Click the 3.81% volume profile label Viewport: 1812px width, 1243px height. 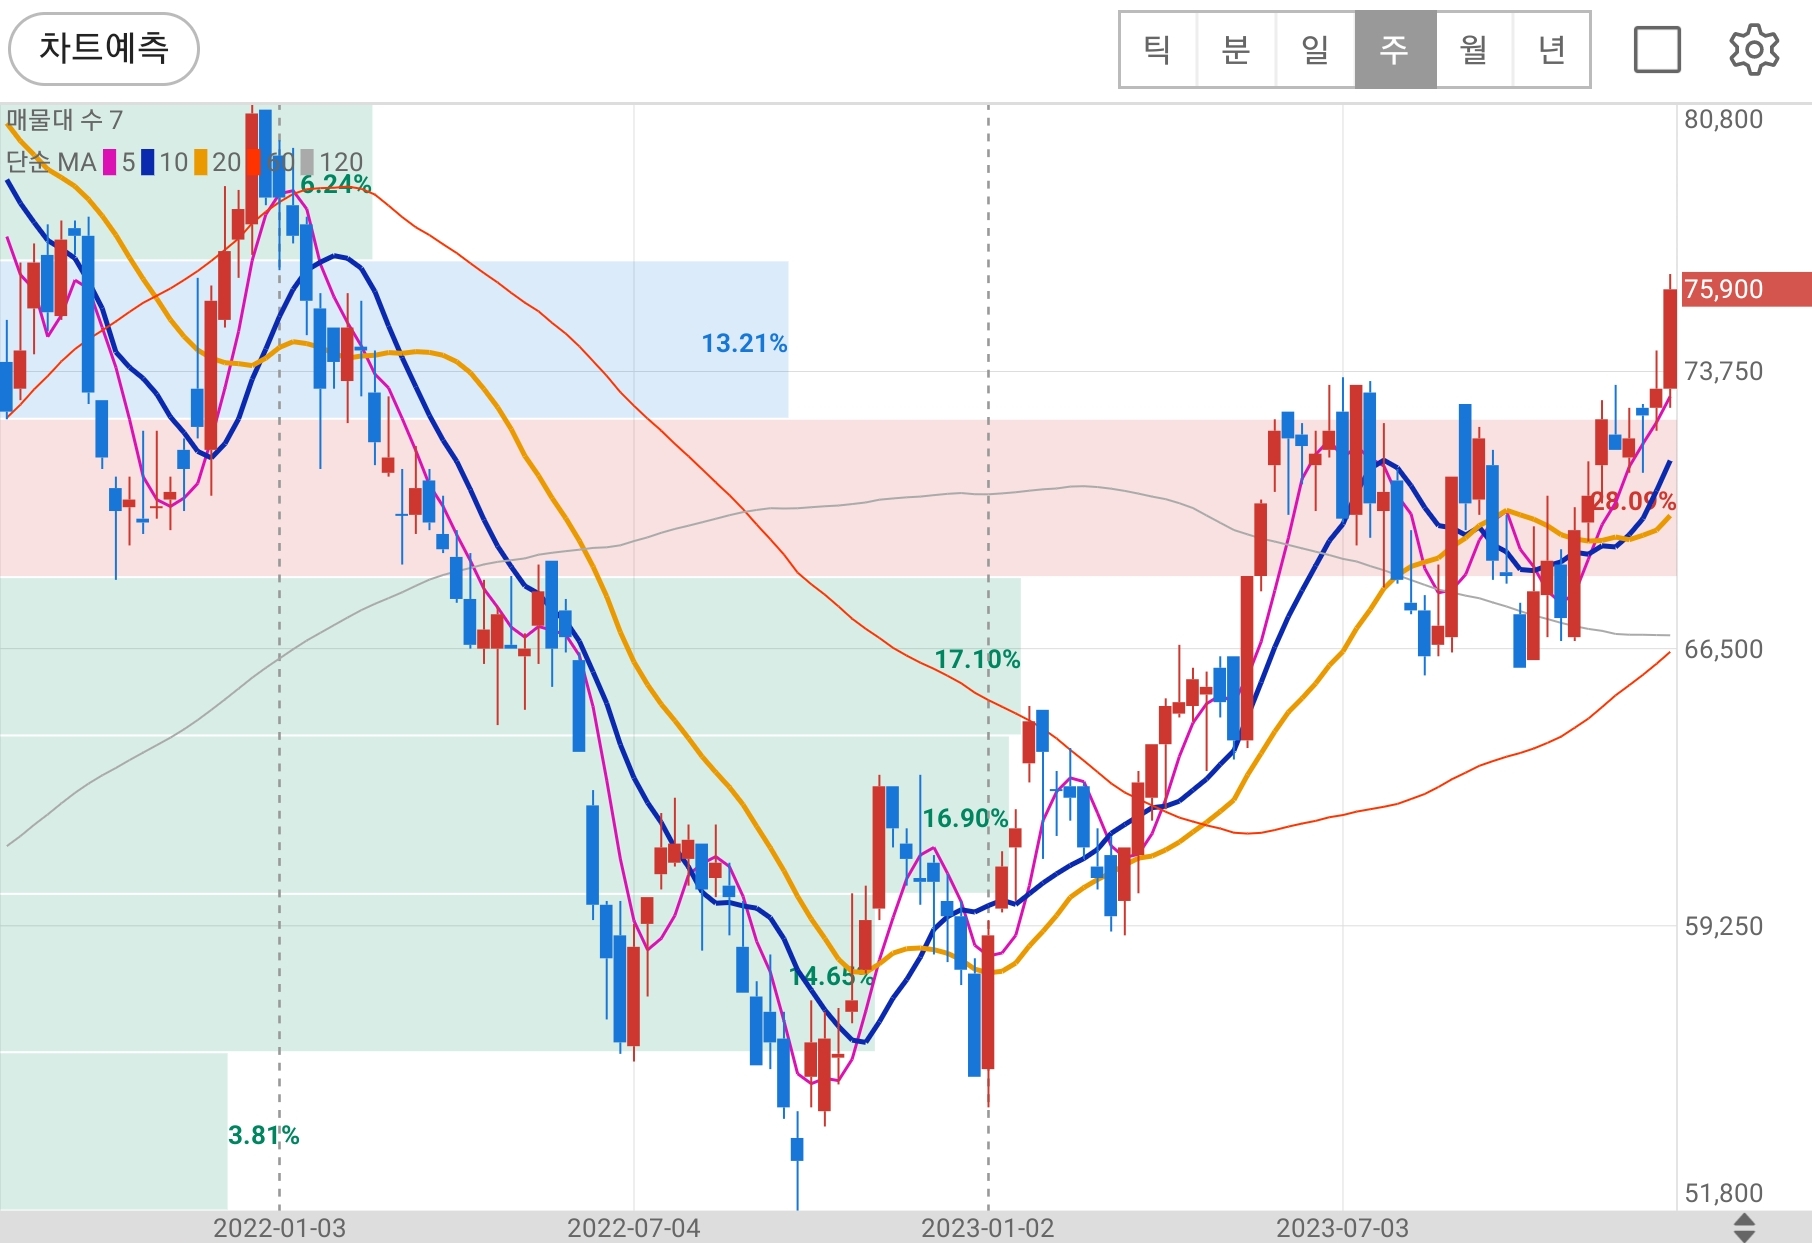click(263, 1135)
